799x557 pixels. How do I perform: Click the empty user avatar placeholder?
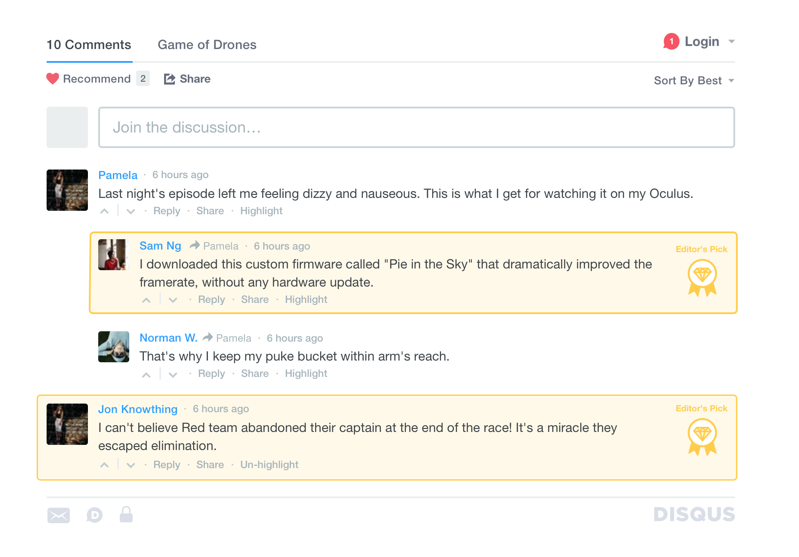coord(67,127)
